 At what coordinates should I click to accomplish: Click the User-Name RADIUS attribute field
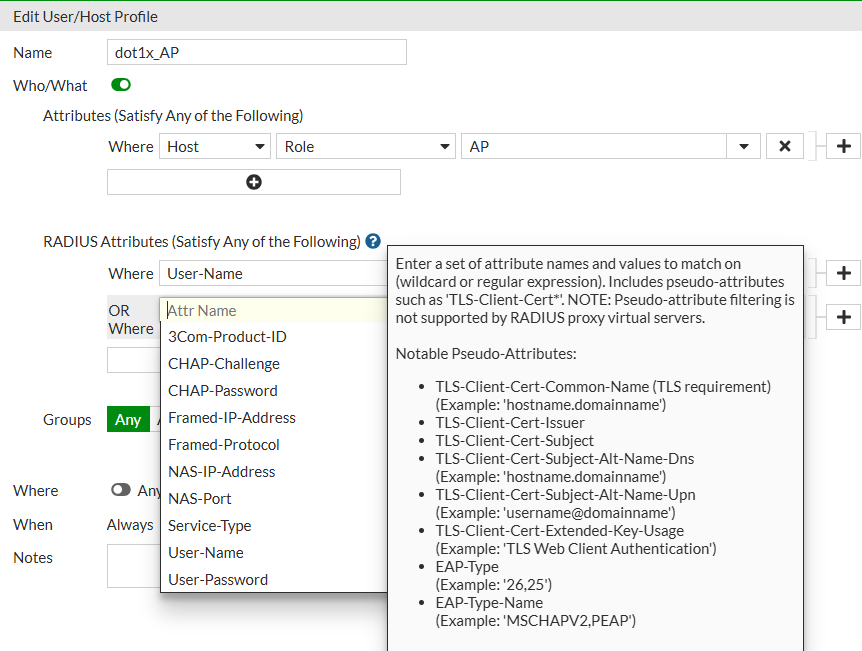[x=272, y=273]
